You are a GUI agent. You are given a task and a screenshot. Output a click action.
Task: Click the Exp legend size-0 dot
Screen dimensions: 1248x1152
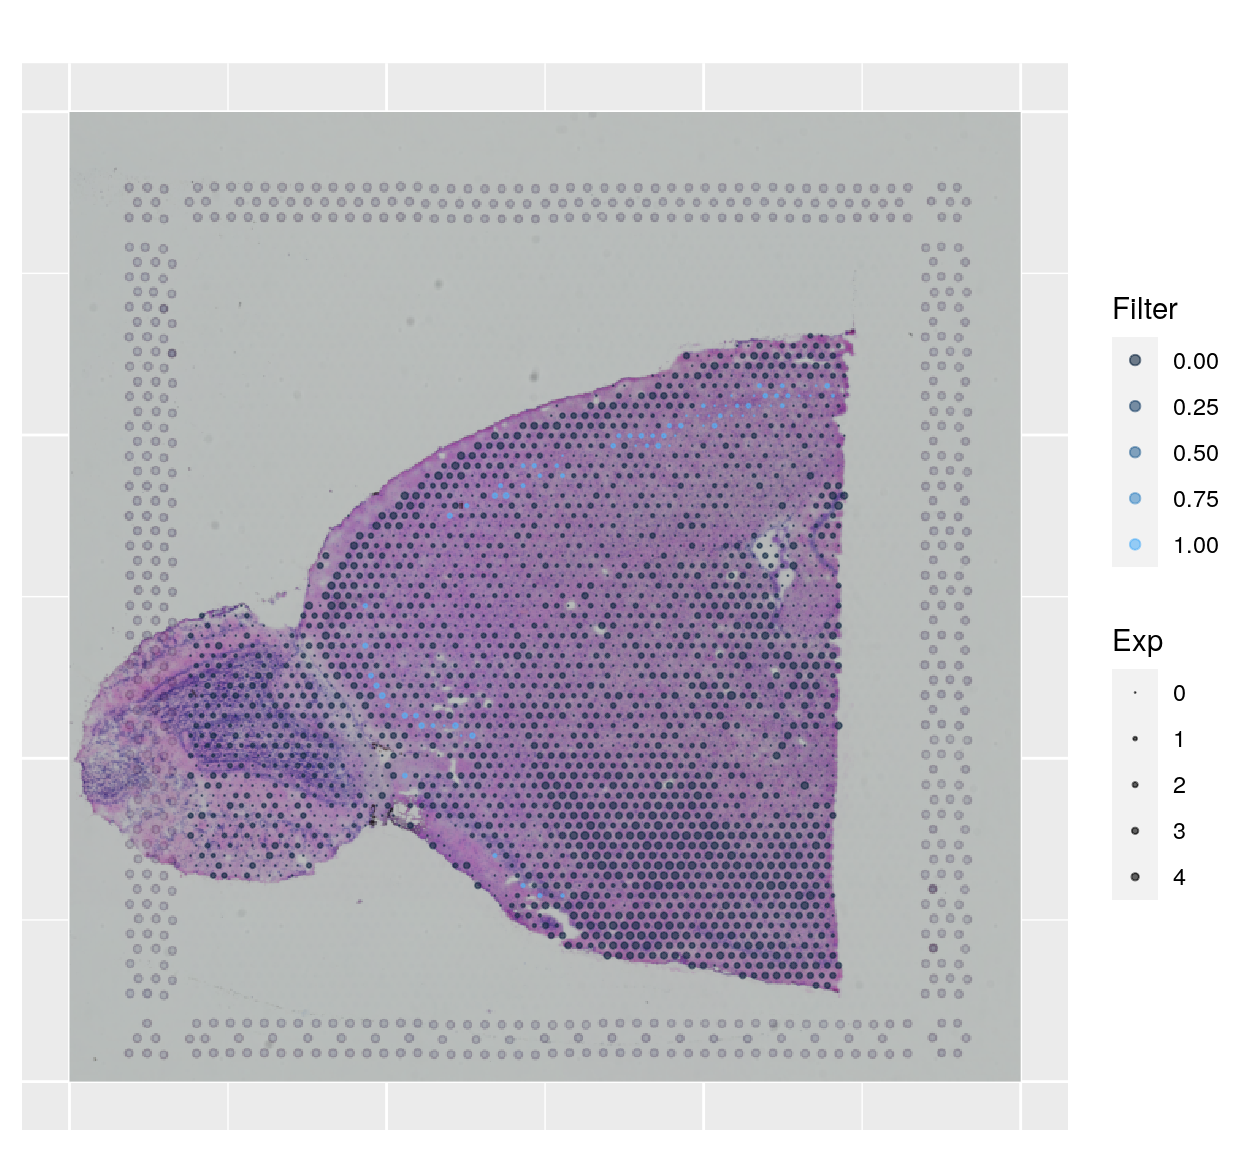point(1135,692)
